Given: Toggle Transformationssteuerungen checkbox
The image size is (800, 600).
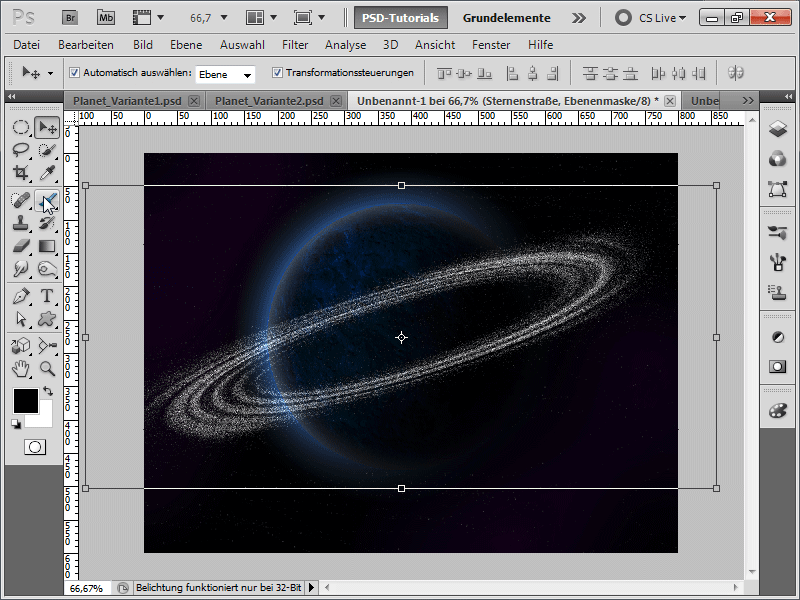Looking at the screenshot, I should 277,72.
